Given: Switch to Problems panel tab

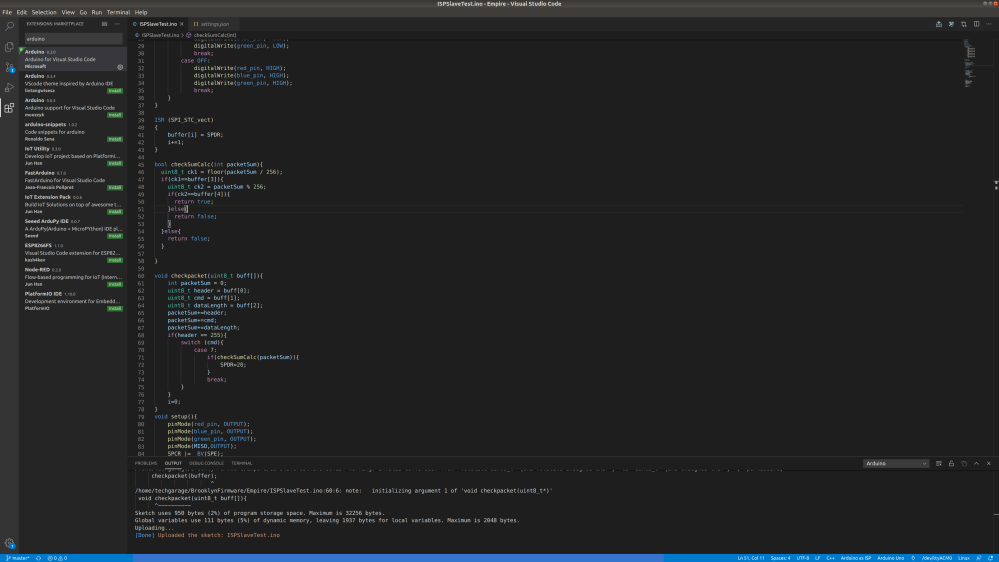Looking at the screenshot, I should click(146, 463).
